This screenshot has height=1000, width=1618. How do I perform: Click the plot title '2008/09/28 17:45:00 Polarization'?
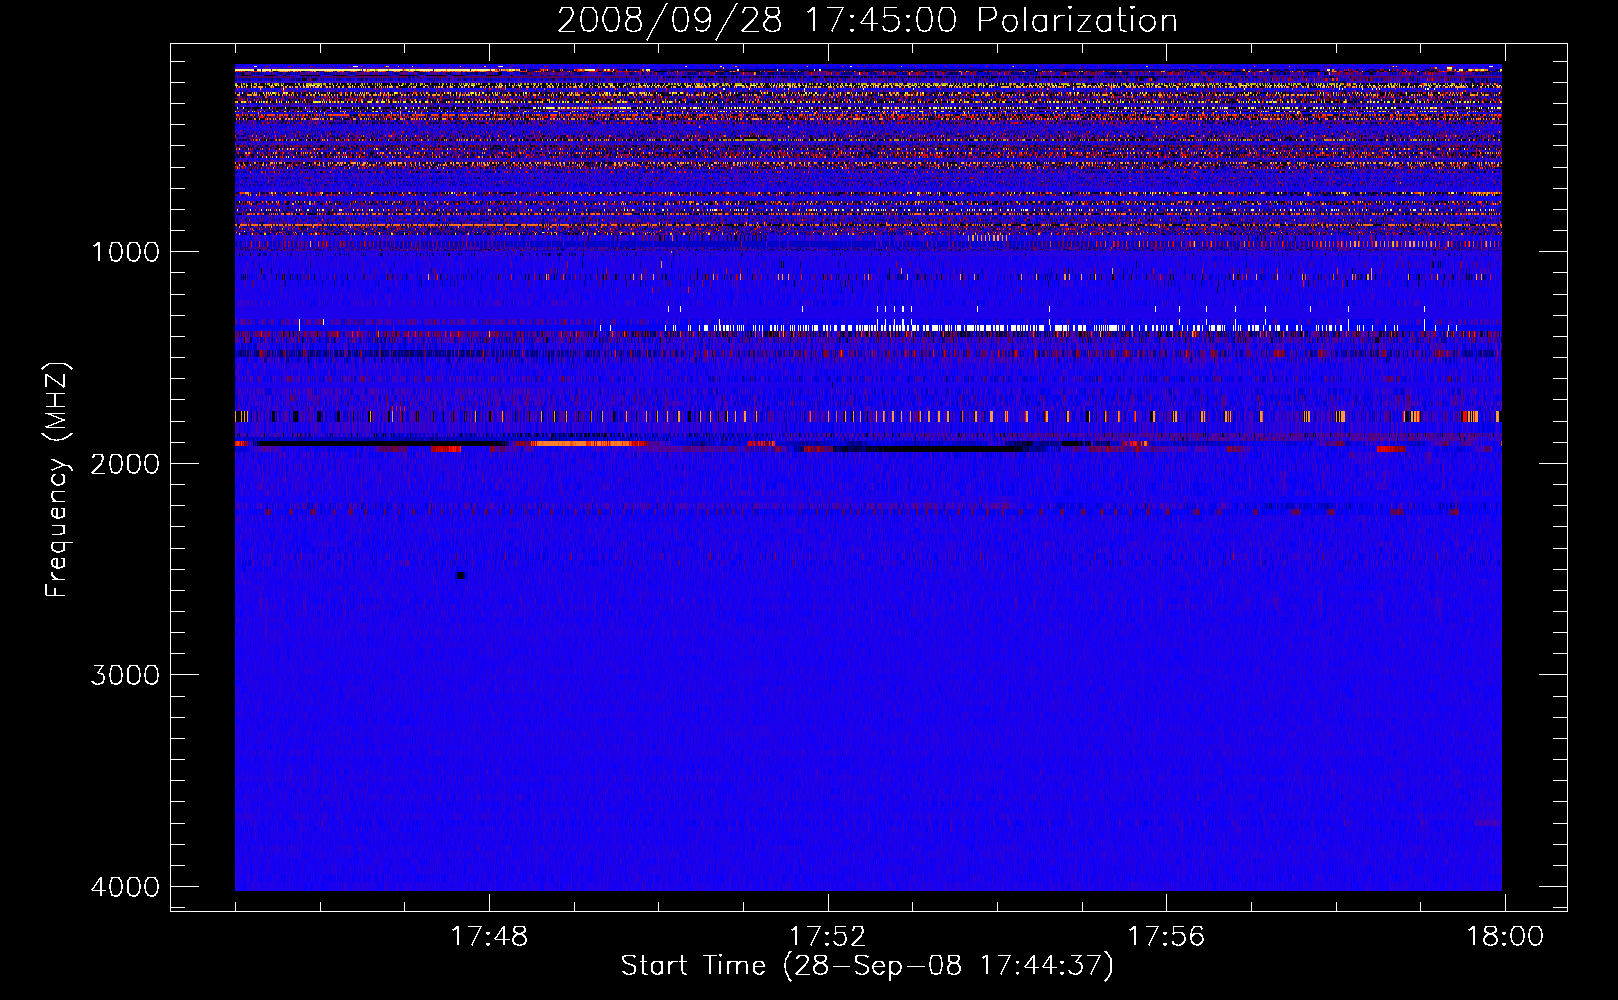pos(867,21)
